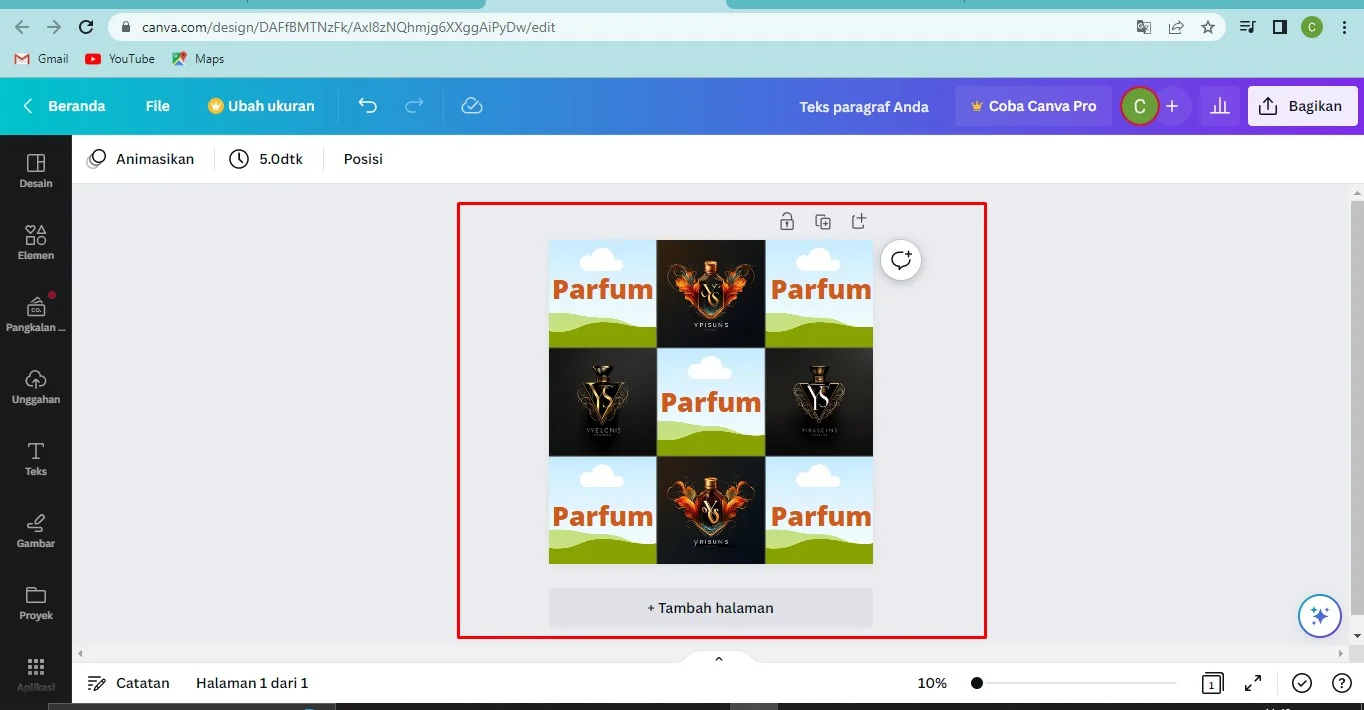Add collaborators with the plus icon
Viewport: 1364px width, 710px height.
(1172, 106)
